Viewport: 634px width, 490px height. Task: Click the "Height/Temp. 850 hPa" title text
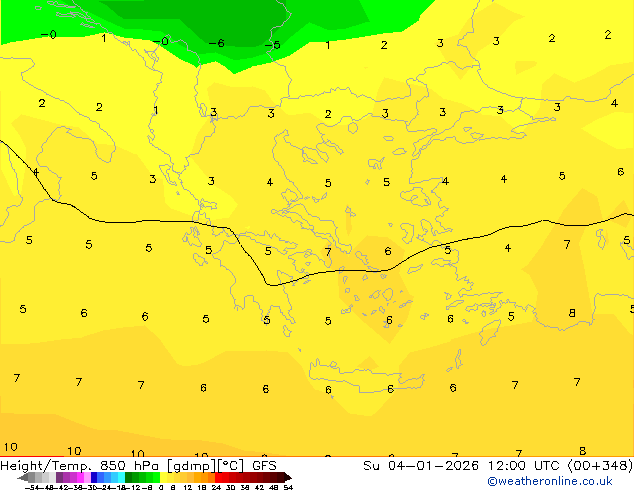(x=79, y=466)
